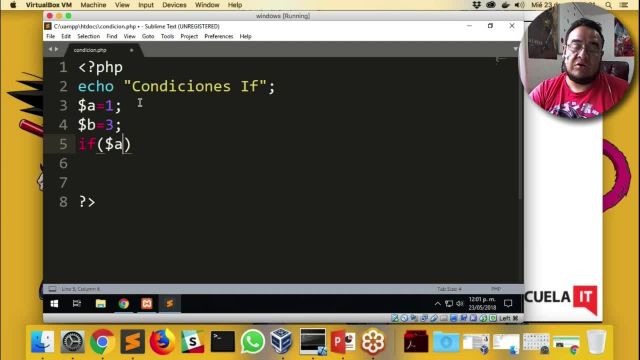Image resolution: width=640 pixels, height=360 pixels.
Task: Restore down the Sublime Text window
Action: pos(490,26)
